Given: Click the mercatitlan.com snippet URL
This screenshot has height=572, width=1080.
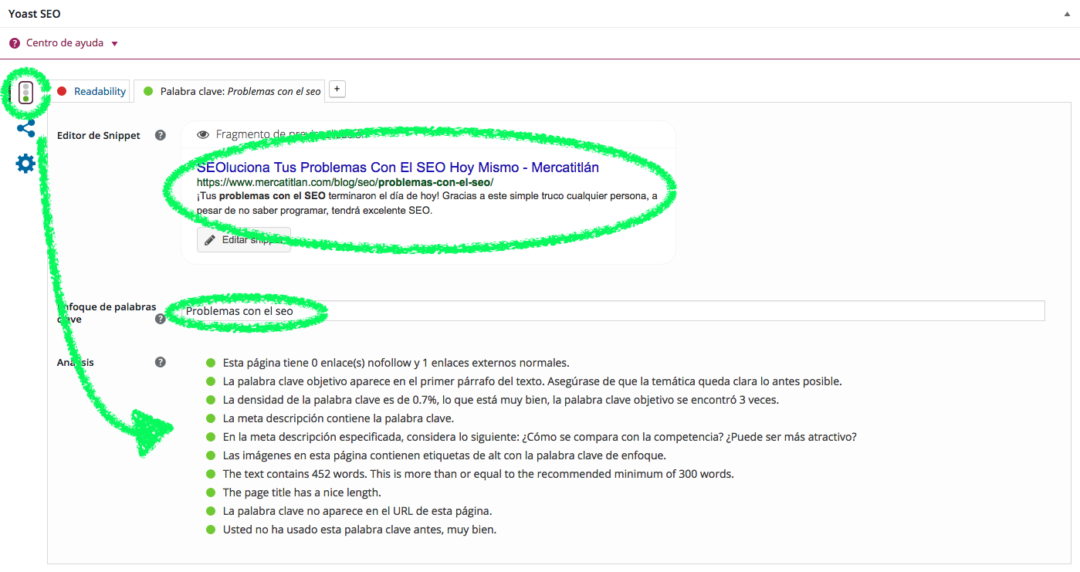Looking at the screenshot, I should click(x=345, y=183).
